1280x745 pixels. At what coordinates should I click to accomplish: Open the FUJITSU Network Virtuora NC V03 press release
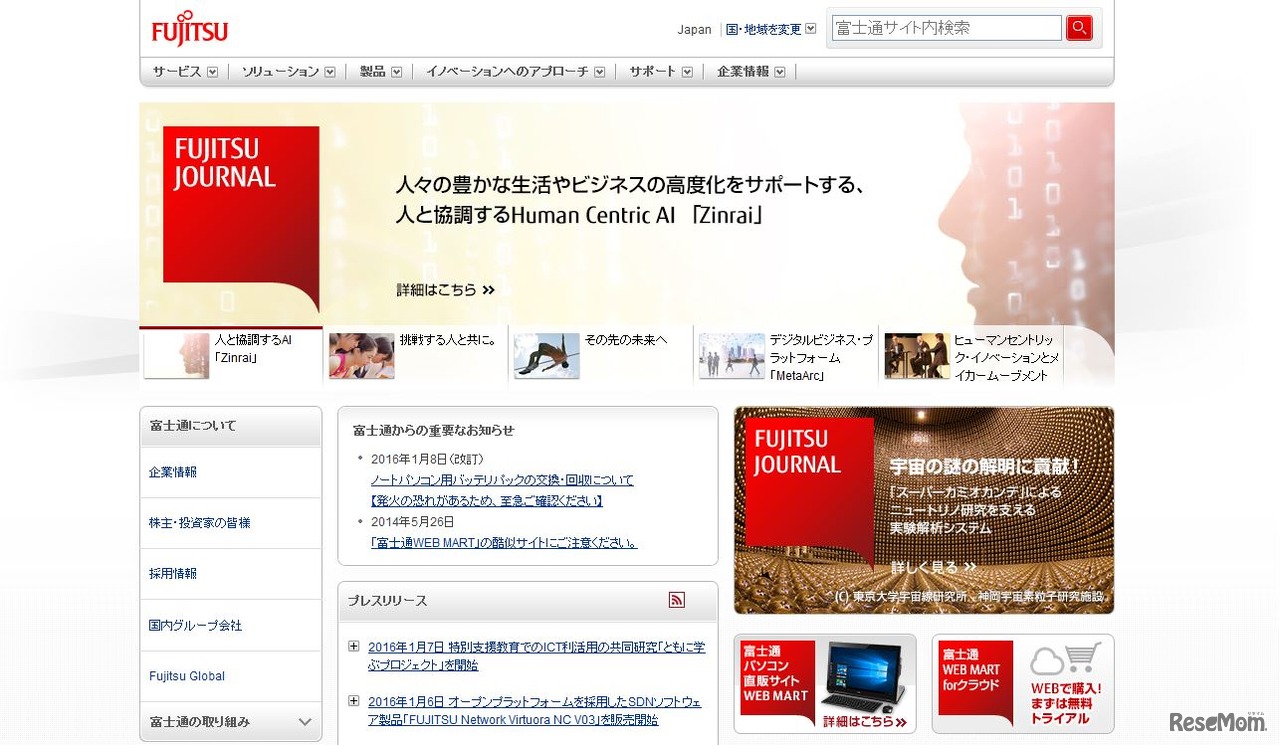coord(534,711)
